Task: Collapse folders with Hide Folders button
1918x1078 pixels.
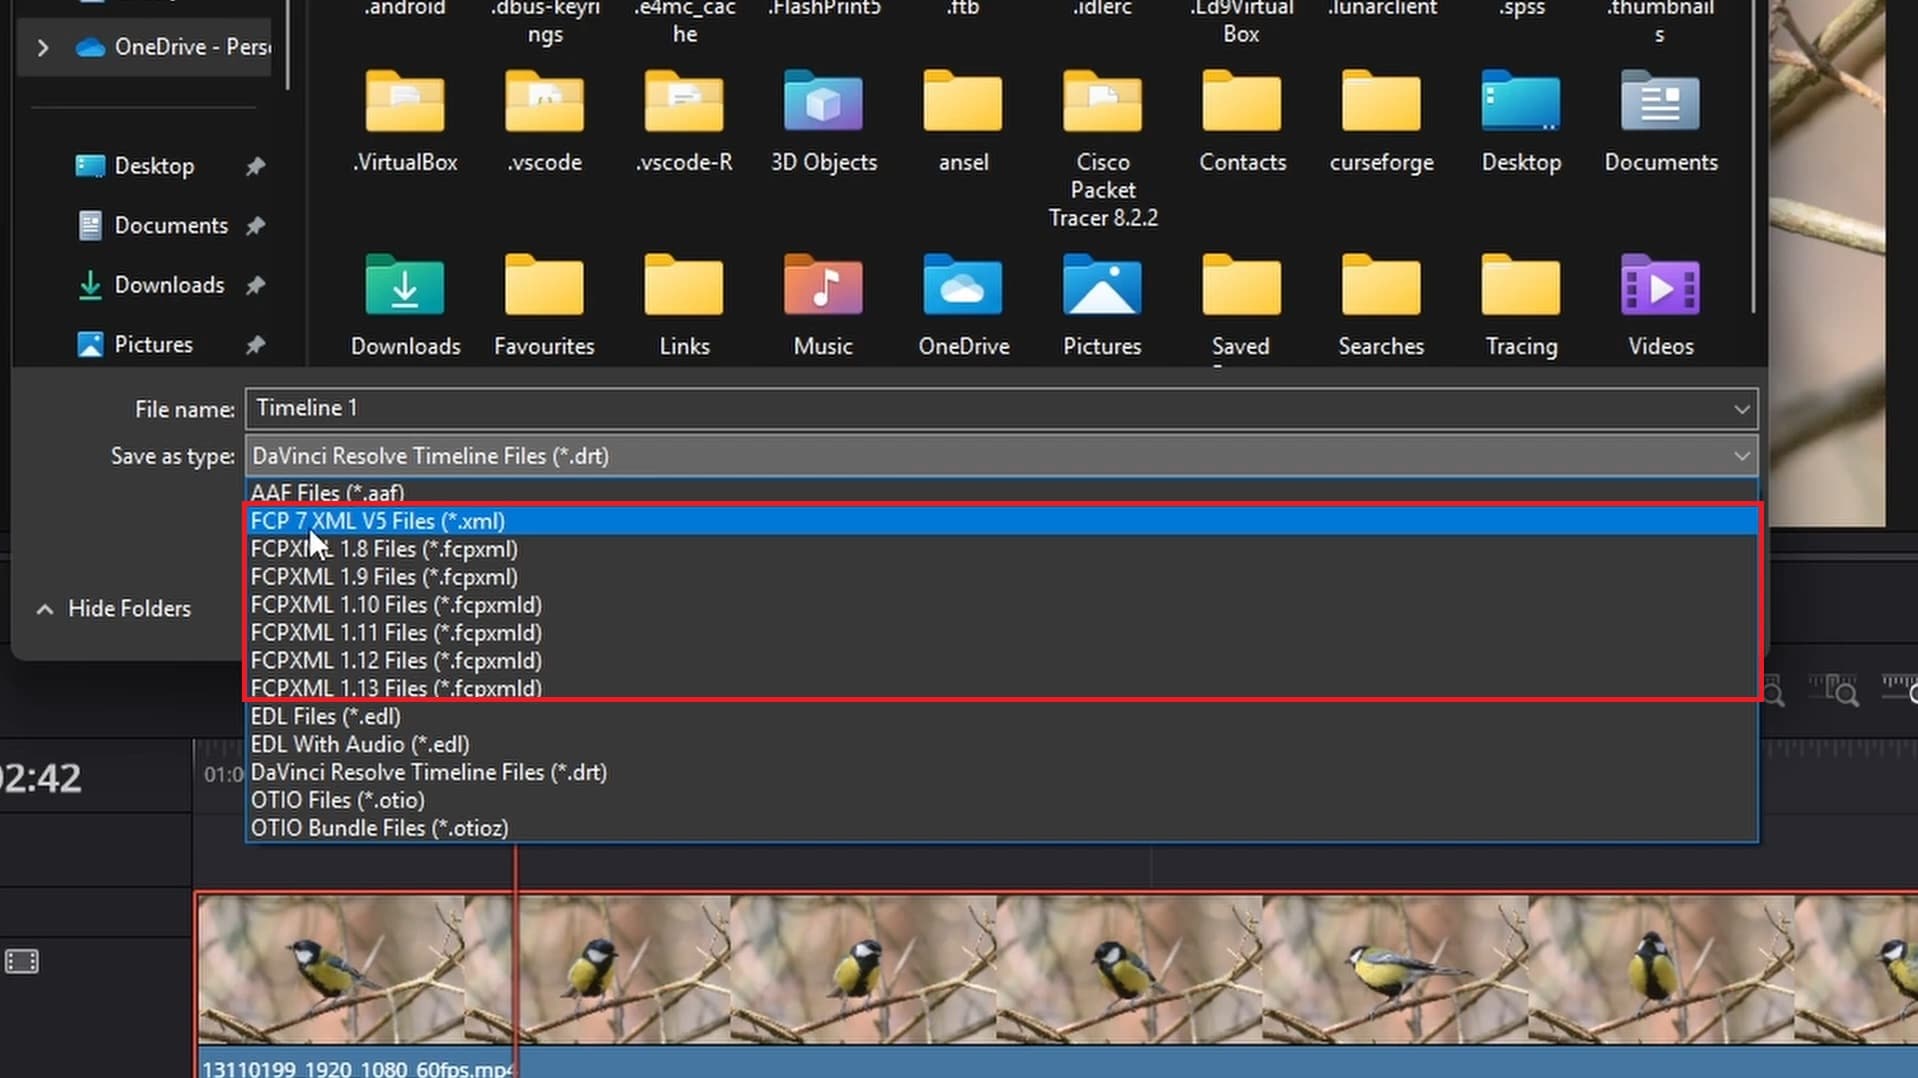Action: (113, 609)
